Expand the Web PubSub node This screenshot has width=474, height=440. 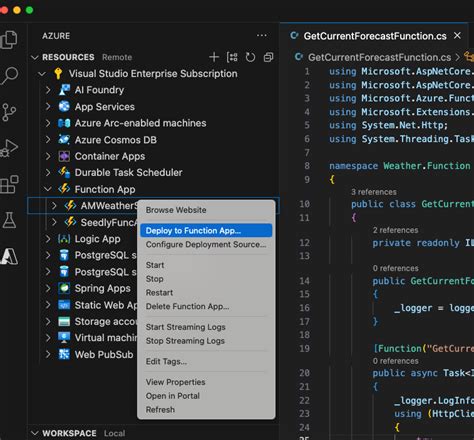click(x=48, y=354)
